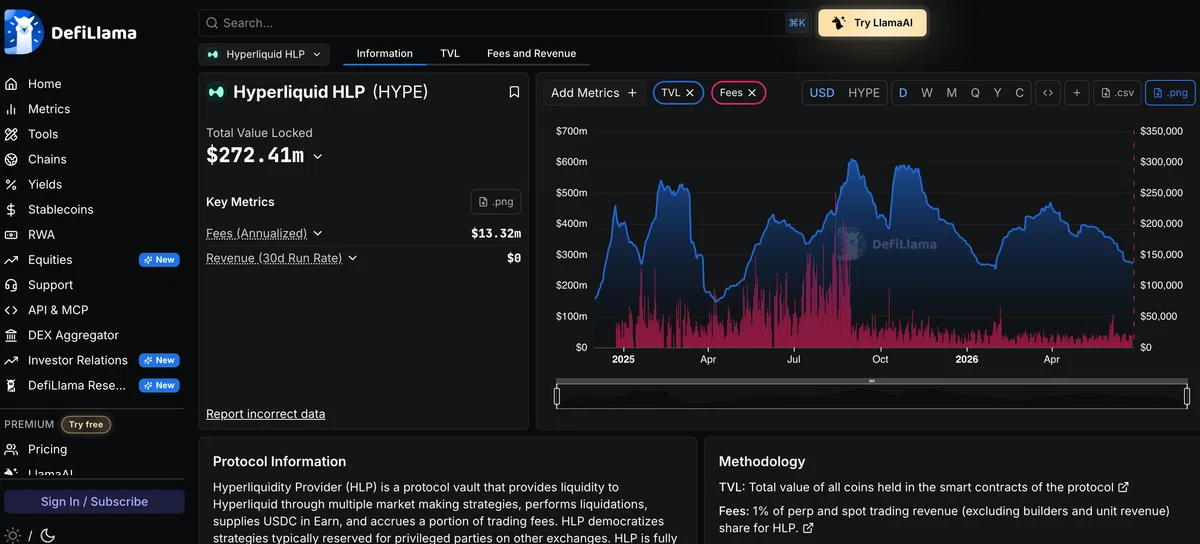Open Add Metrics menu
Image resolution: width=1200 pixels, height=544 pixels.
pyautogui.click(x=594, y=93)
